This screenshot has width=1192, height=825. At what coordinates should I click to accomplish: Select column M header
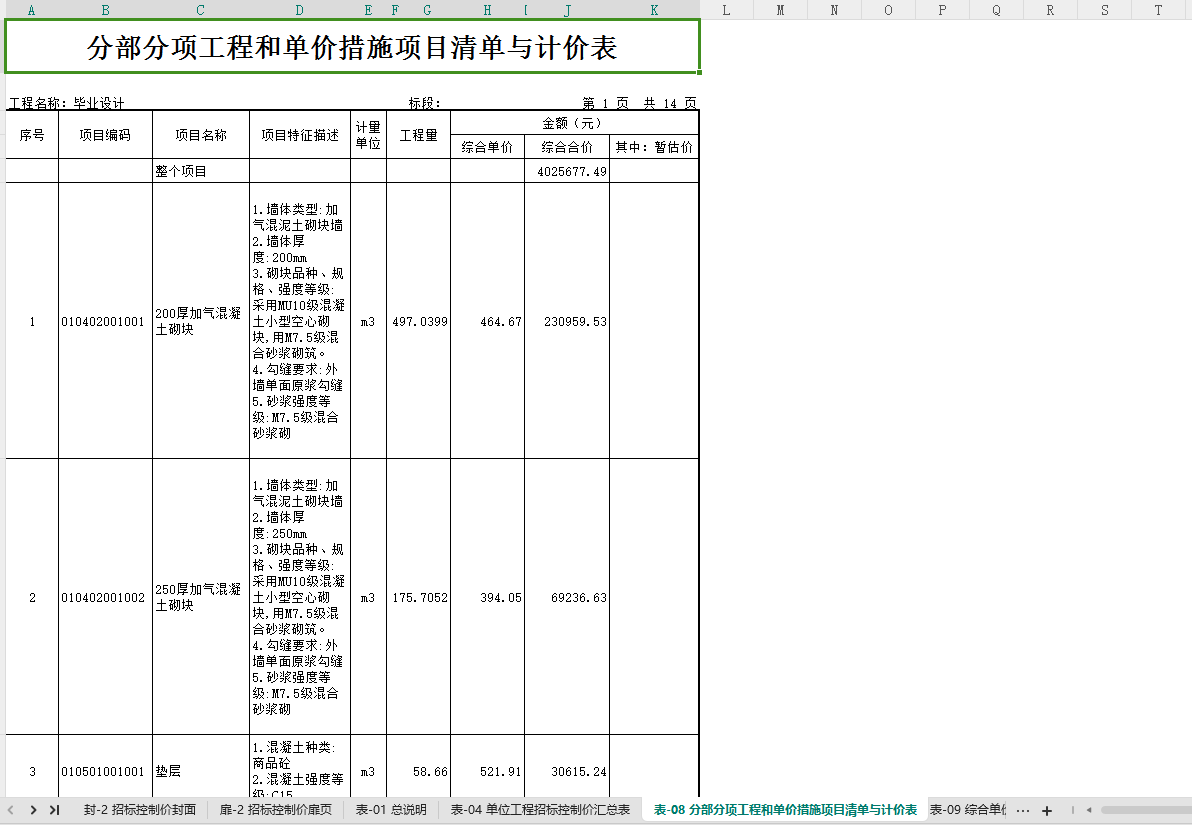(781, 10)
